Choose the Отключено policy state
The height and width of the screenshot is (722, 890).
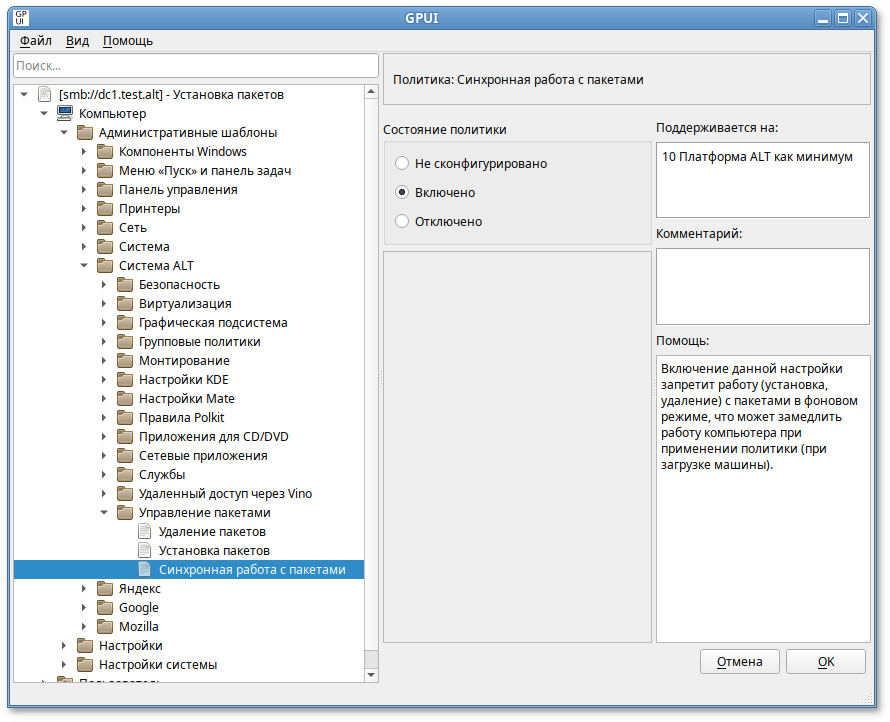coord(402,221)
